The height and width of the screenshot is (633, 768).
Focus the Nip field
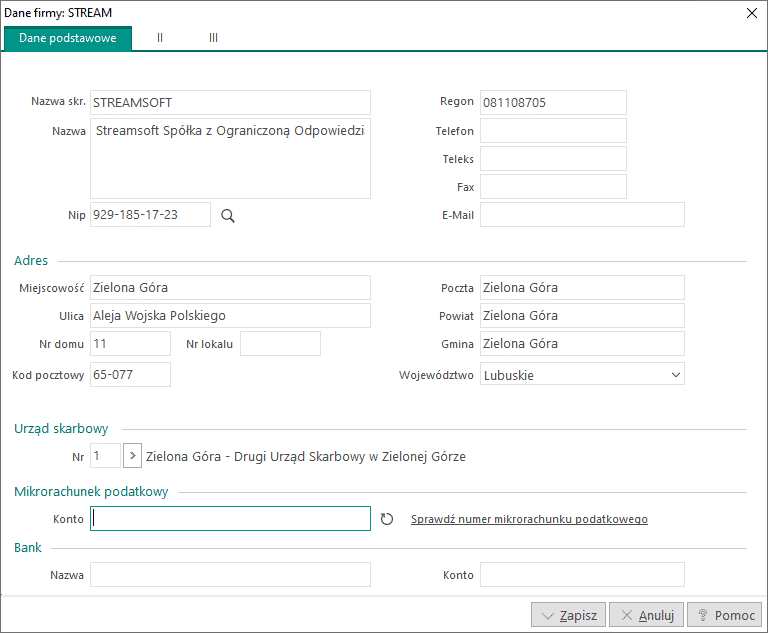[x=150, y=215]
